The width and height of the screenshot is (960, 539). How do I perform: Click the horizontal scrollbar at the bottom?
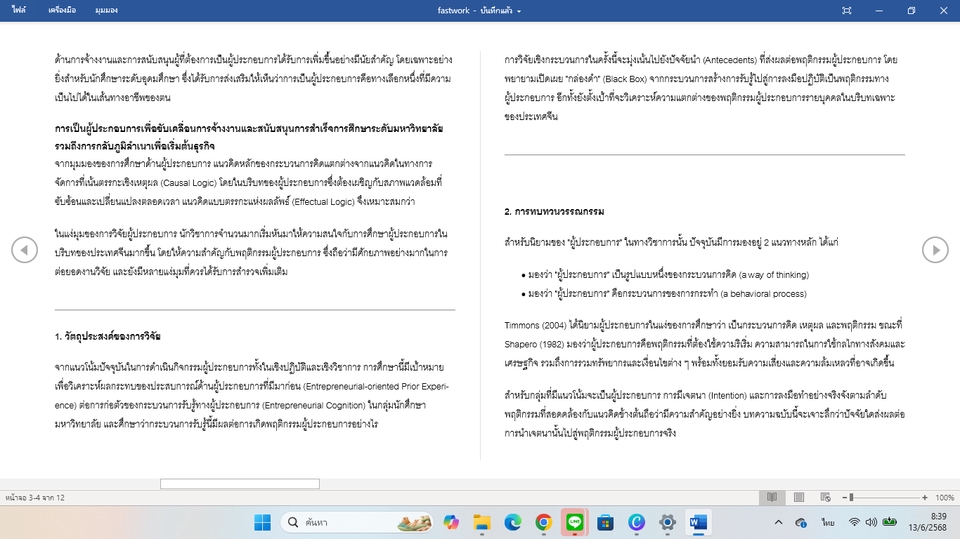239,484
